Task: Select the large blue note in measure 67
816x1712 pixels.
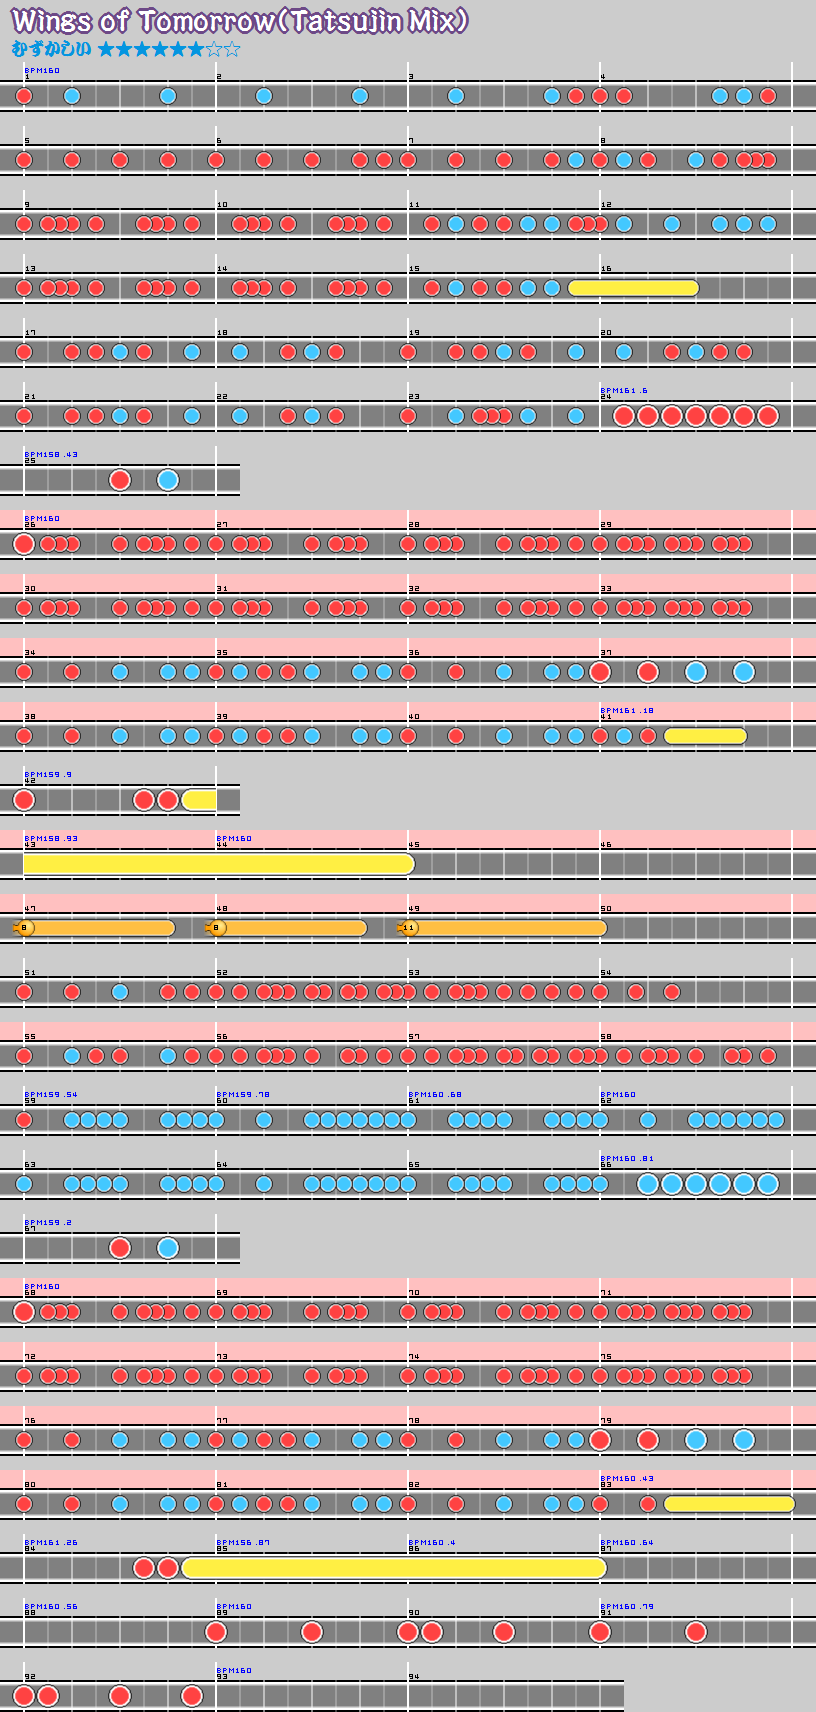Action: click(x=168, y=1248)
